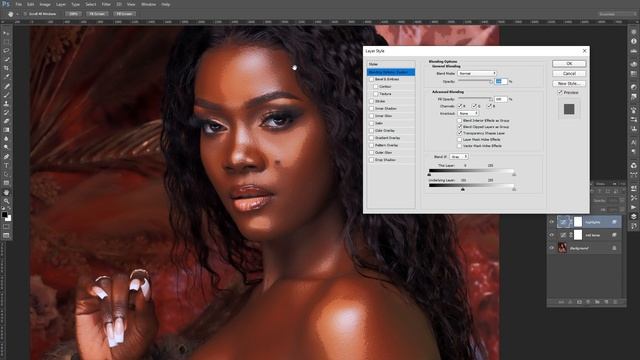
Task: Open the Knockout dropdown
Action: [x=468, y=113]
